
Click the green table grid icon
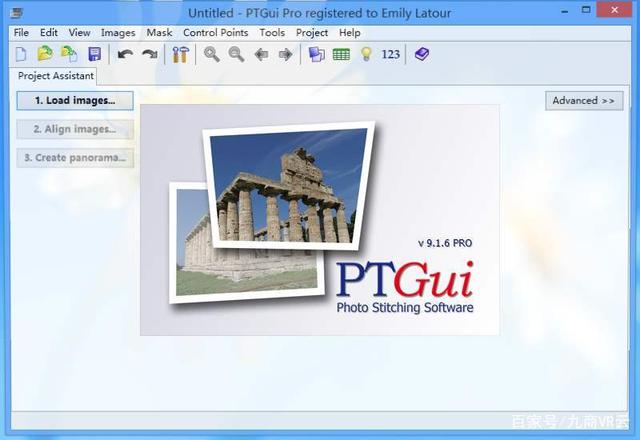pos(341,54)
